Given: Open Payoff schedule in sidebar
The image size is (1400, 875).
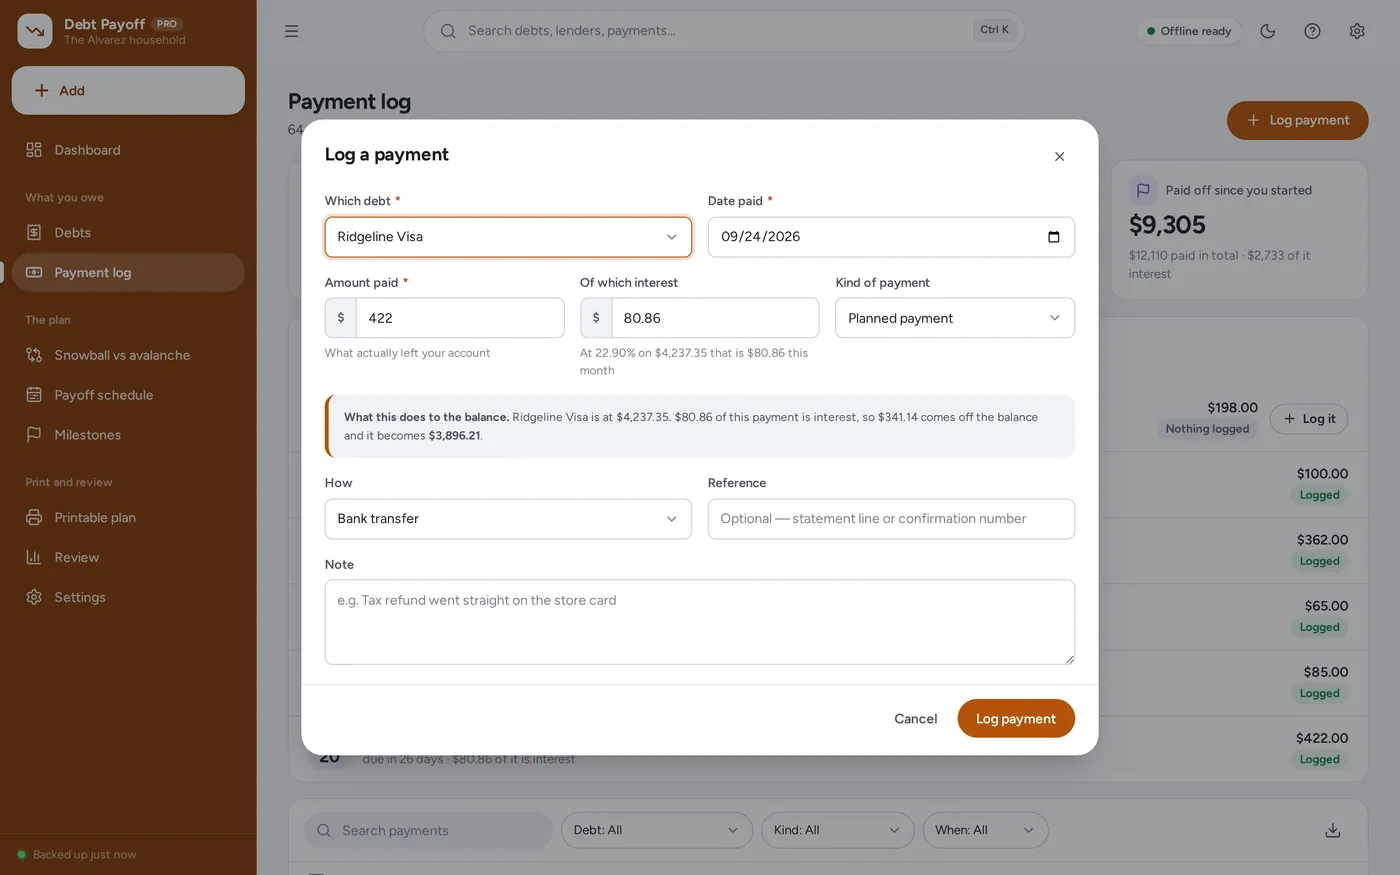Looking at the screenshot, I should pyautogui.click(x=128, y=395).
